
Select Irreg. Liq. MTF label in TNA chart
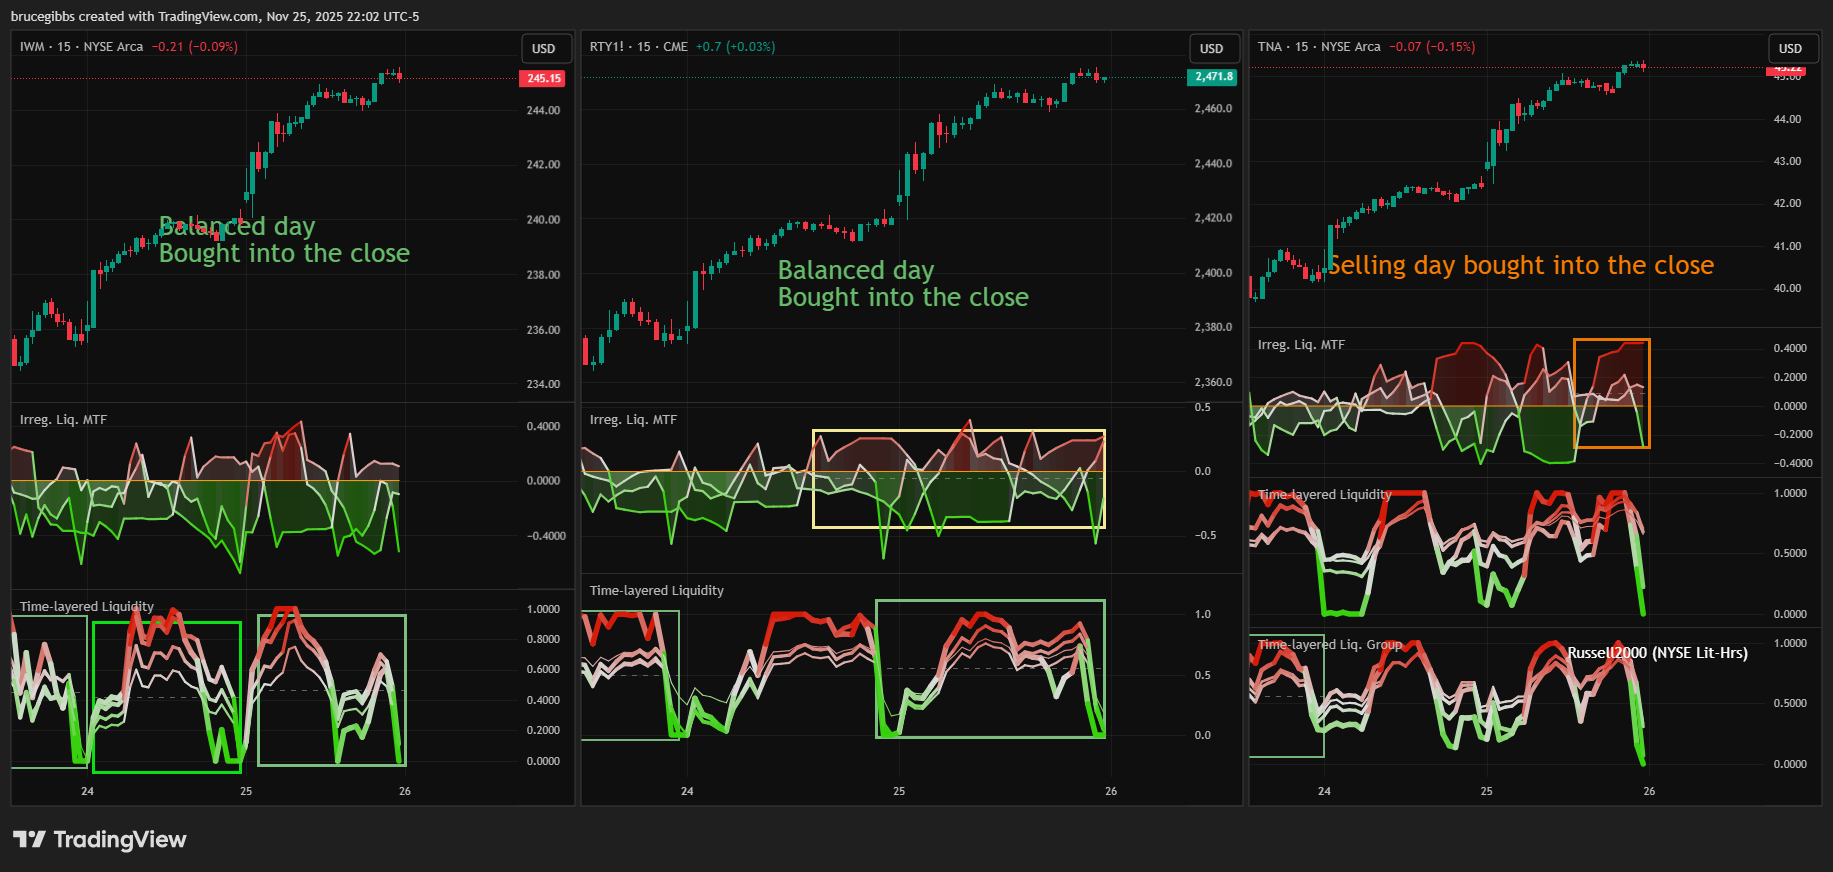[1301, 345]
